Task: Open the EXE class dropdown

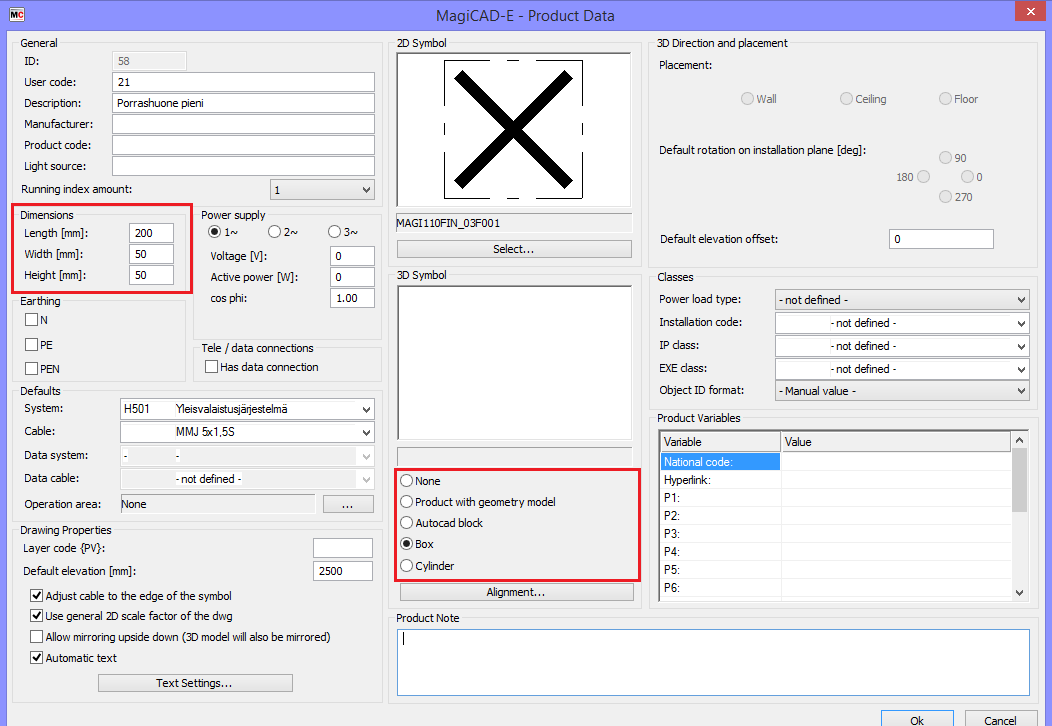Action: 902,368
